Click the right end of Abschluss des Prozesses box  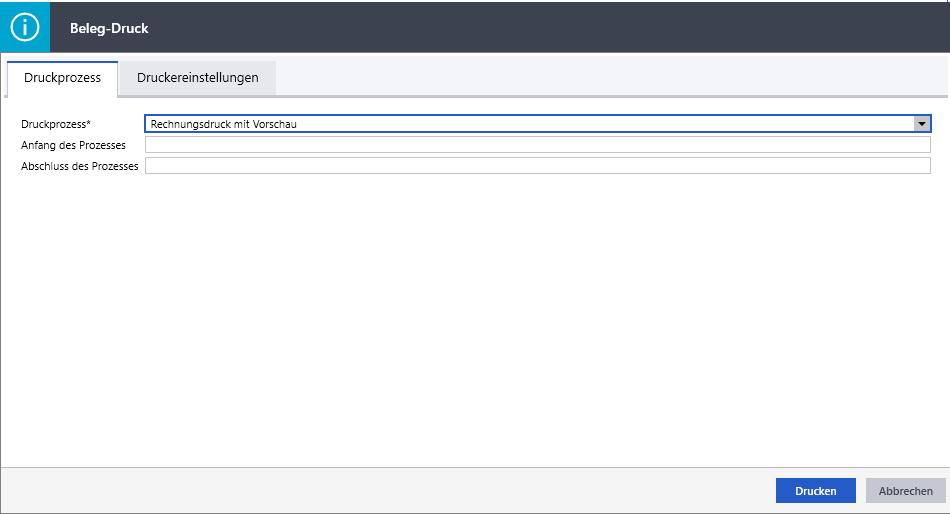coord(920,166)
